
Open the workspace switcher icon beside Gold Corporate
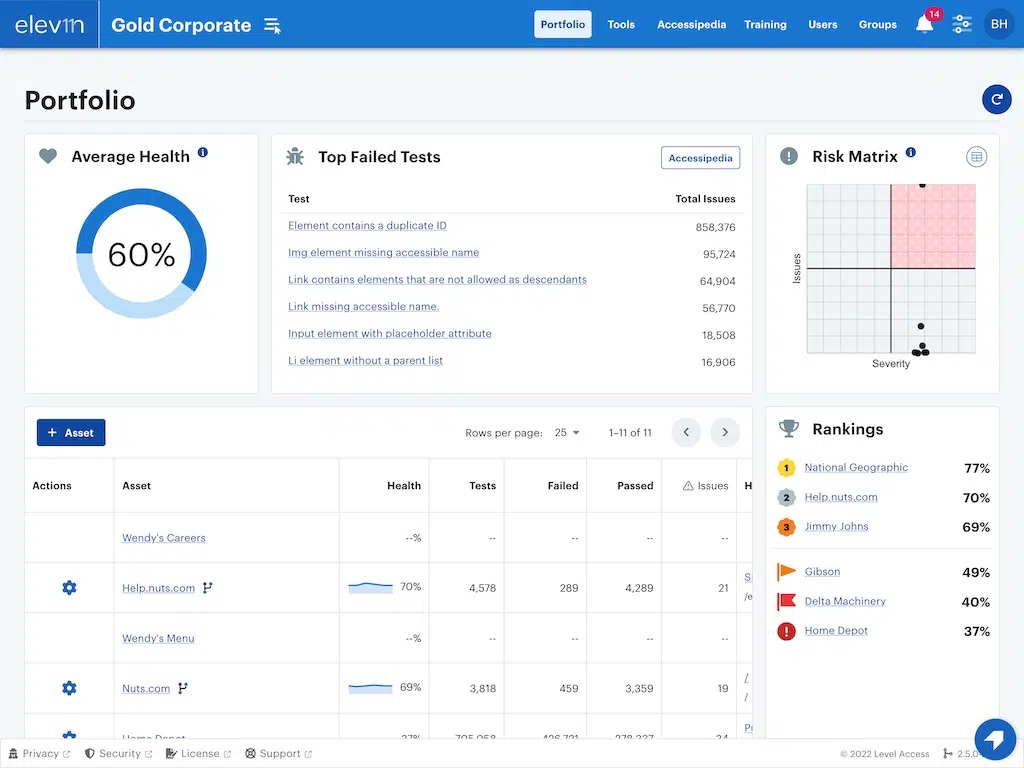coord(272,25)
